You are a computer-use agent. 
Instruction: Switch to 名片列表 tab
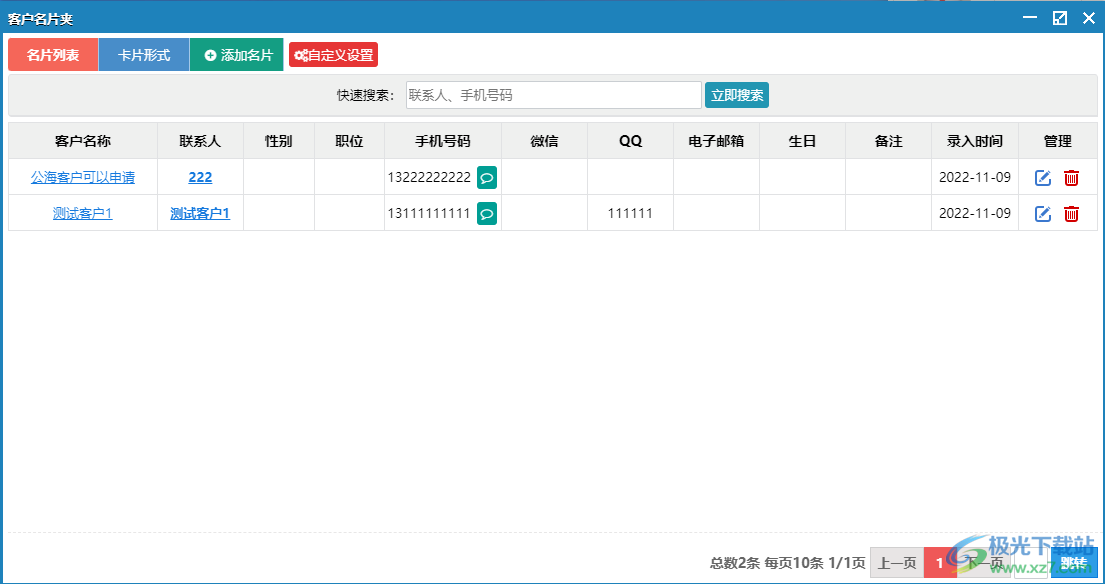pos(53,55)
